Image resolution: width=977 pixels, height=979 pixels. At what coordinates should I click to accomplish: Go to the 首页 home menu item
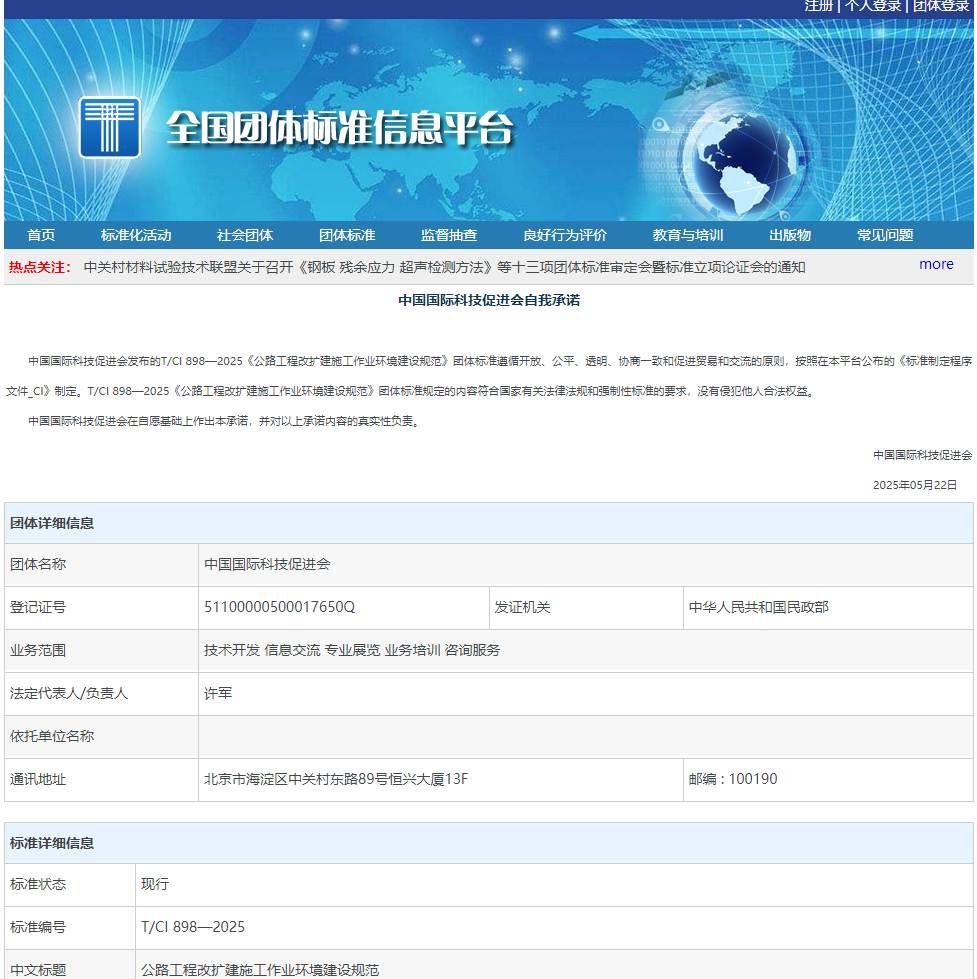point(41,234)
